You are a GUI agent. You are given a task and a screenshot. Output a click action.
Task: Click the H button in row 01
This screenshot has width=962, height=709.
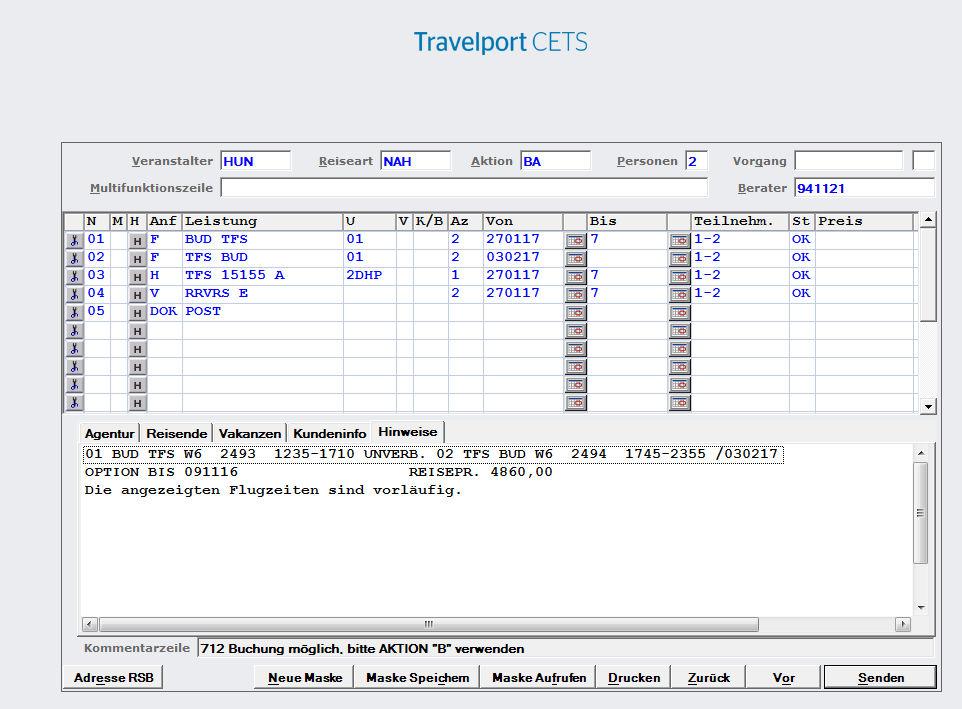(137, 241)
